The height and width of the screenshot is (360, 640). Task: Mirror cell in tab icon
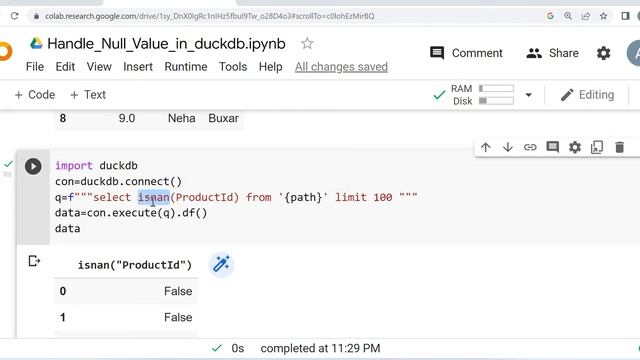click(597, 147)
